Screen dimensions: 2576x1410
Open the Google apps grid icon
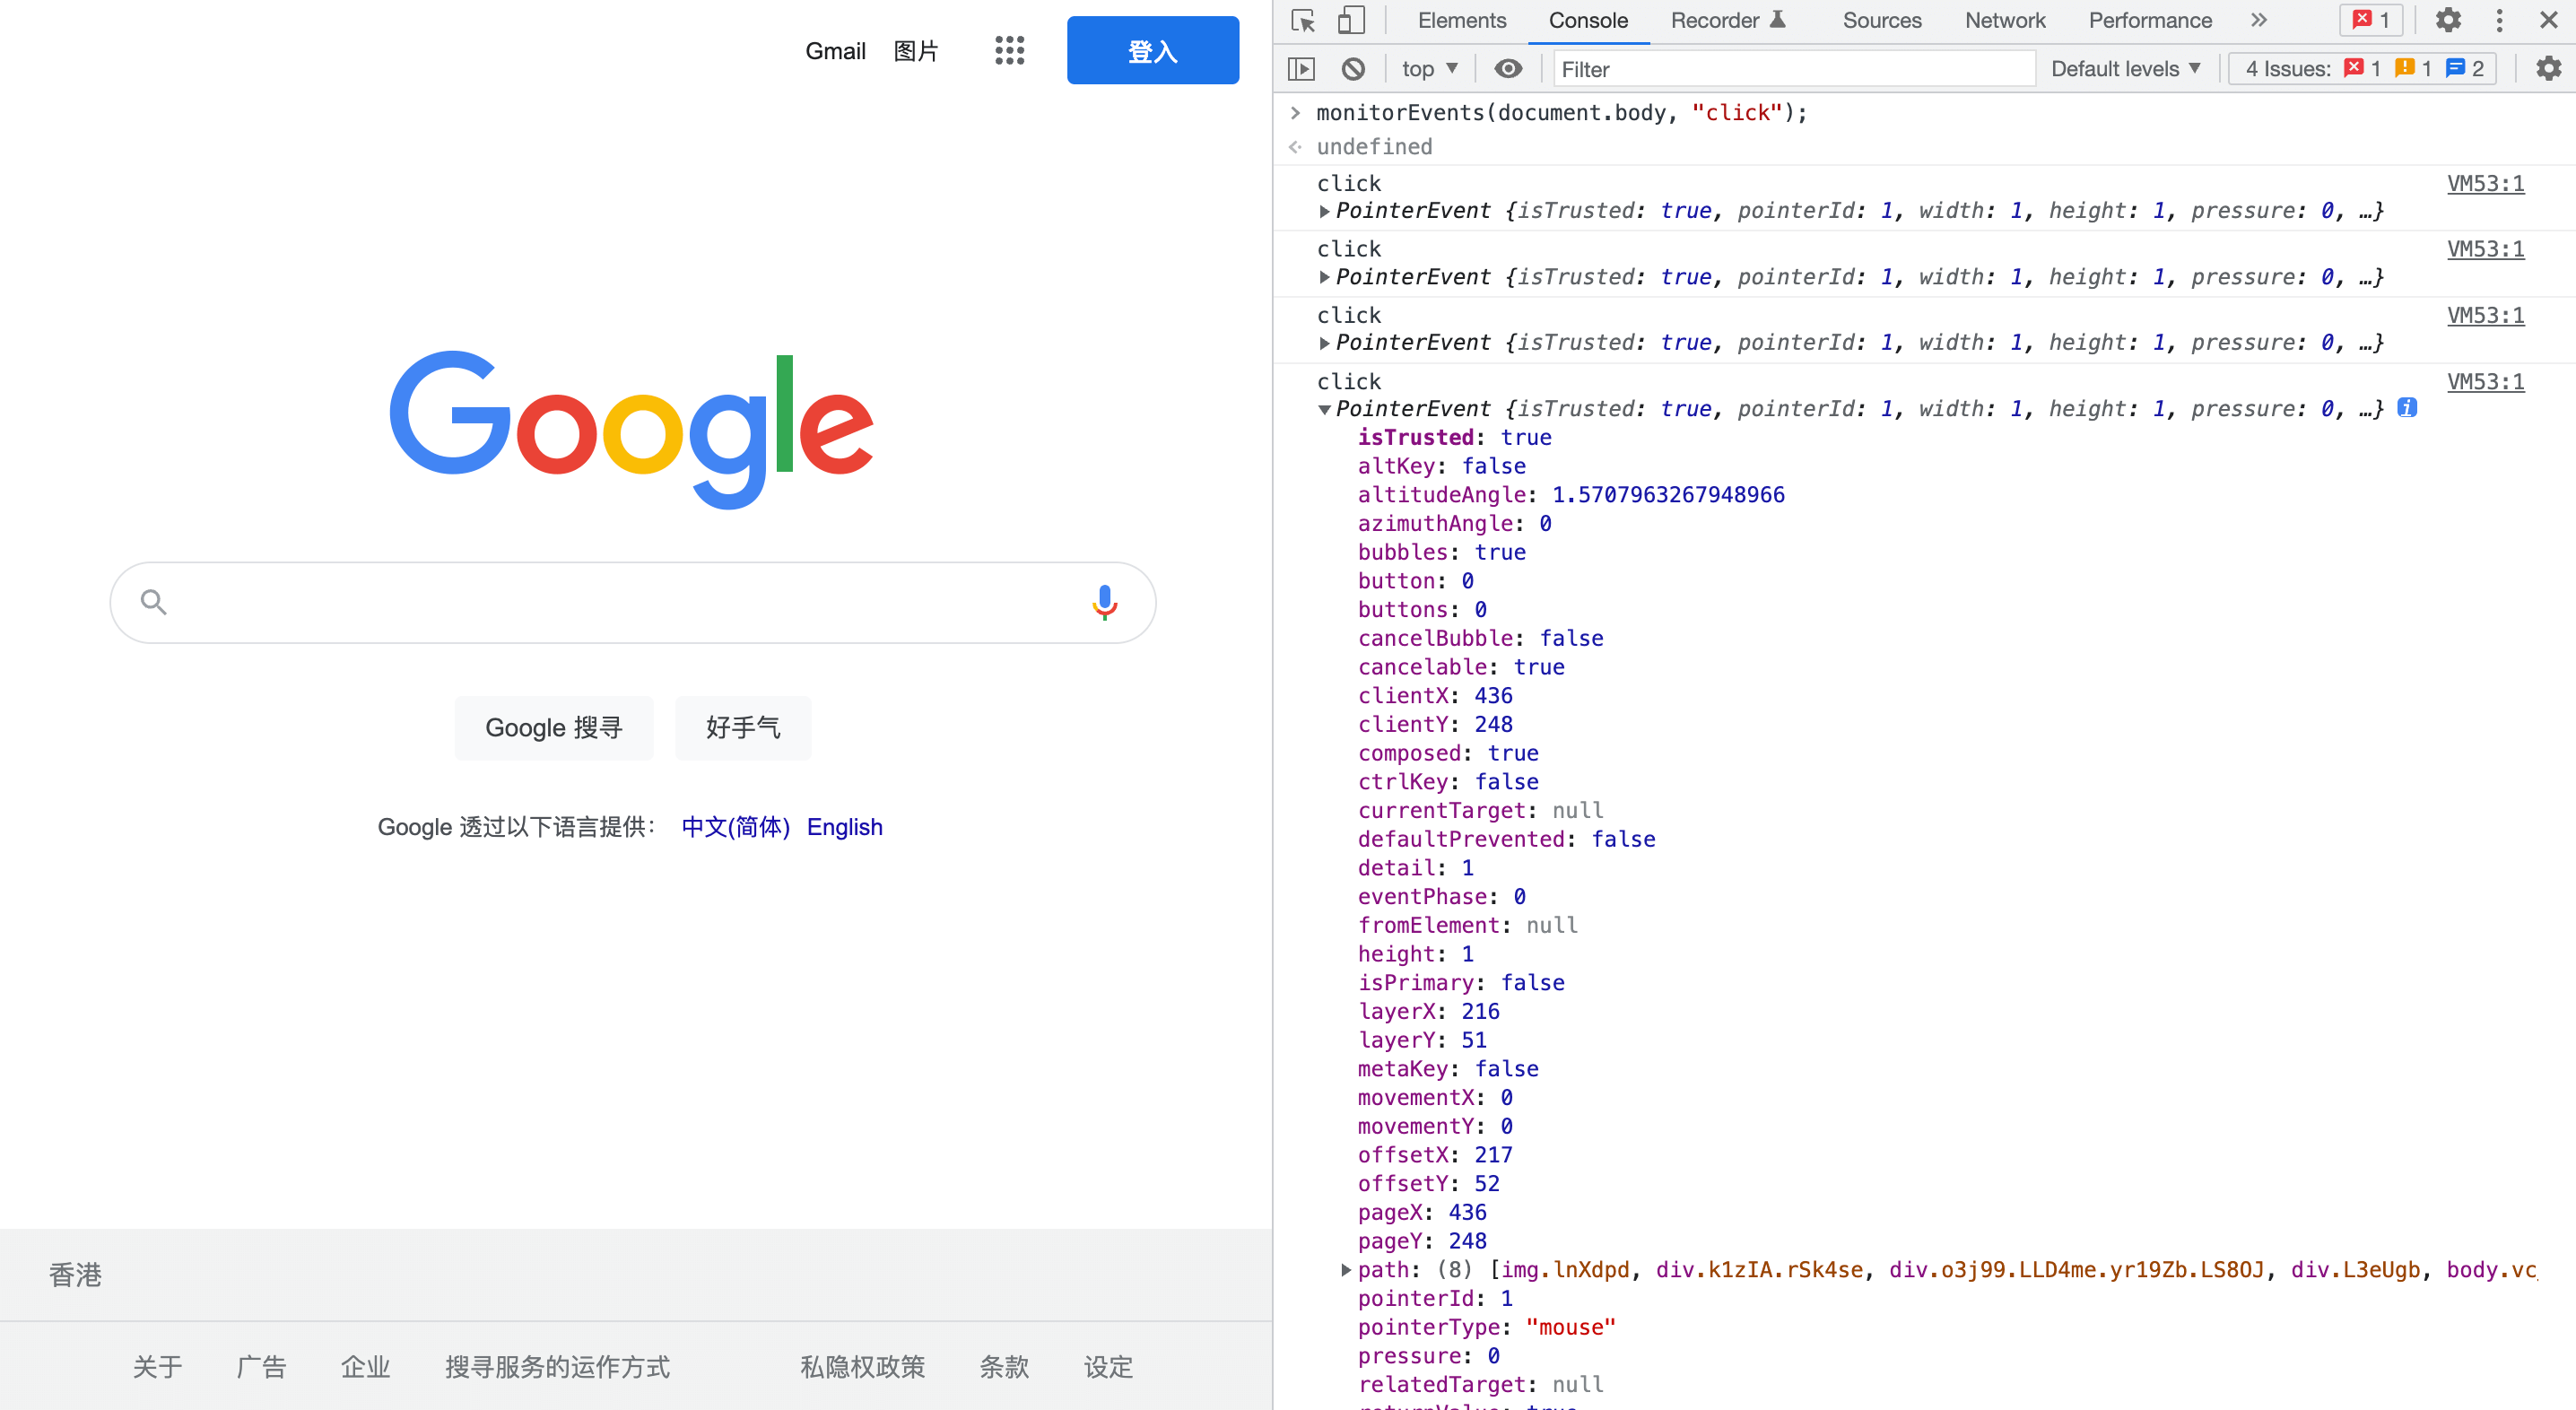click(1009, 50)
